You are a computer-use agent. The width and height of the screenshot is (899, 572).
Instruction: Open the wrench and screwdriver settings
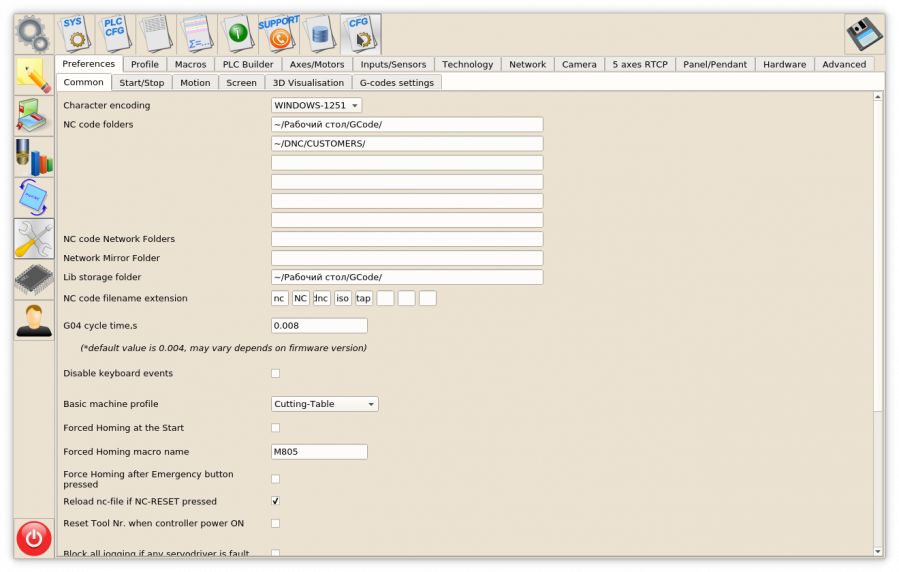pos(34,238)
